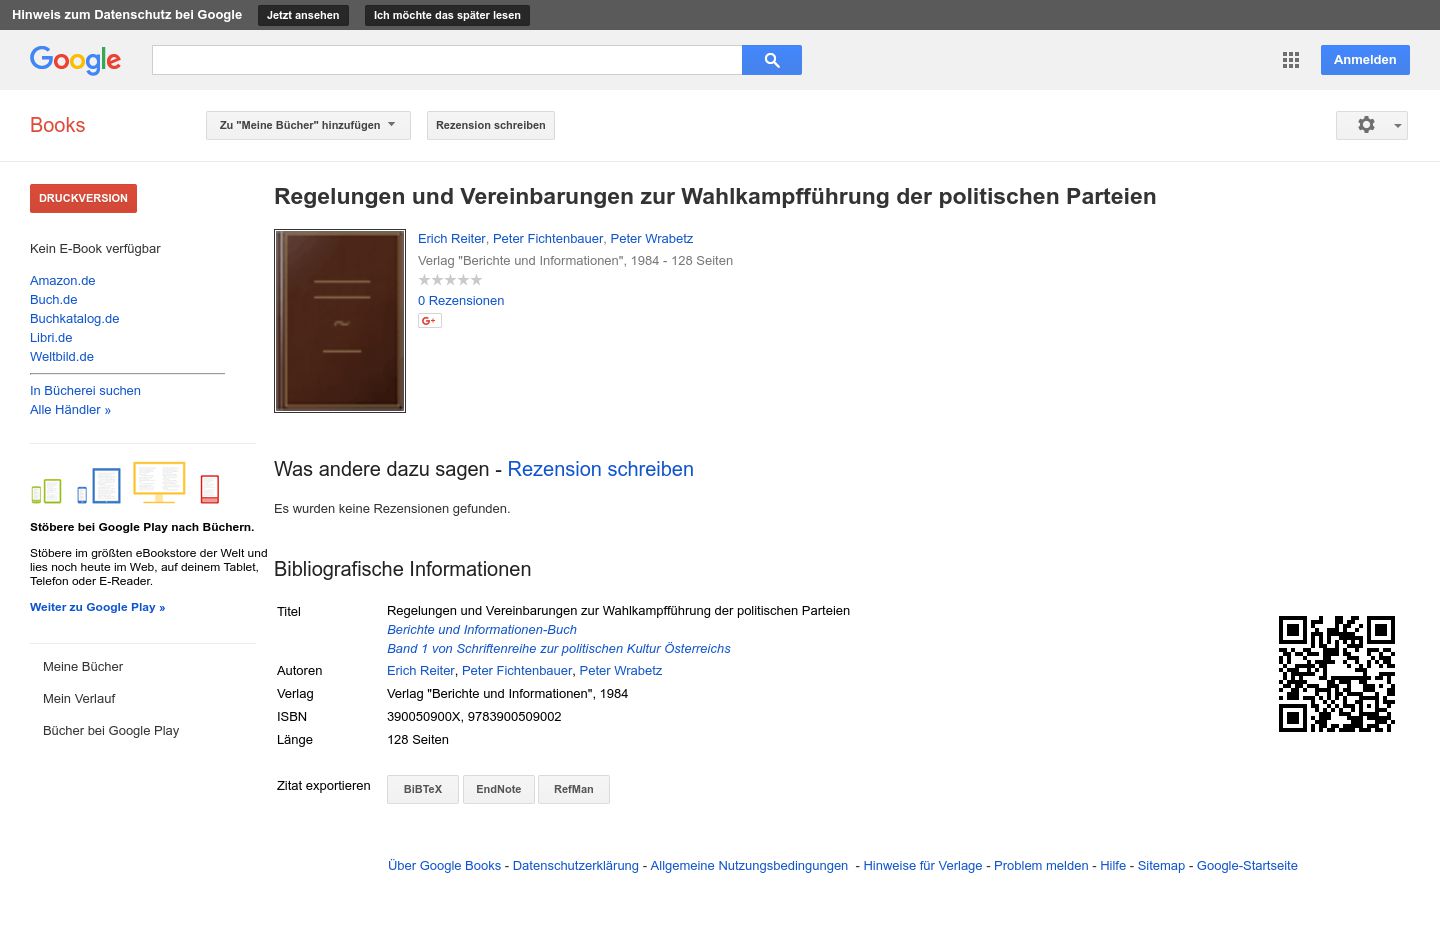
Task: Click Peter Wrabetz in Autoren row
Action: [x=621, y=671]
